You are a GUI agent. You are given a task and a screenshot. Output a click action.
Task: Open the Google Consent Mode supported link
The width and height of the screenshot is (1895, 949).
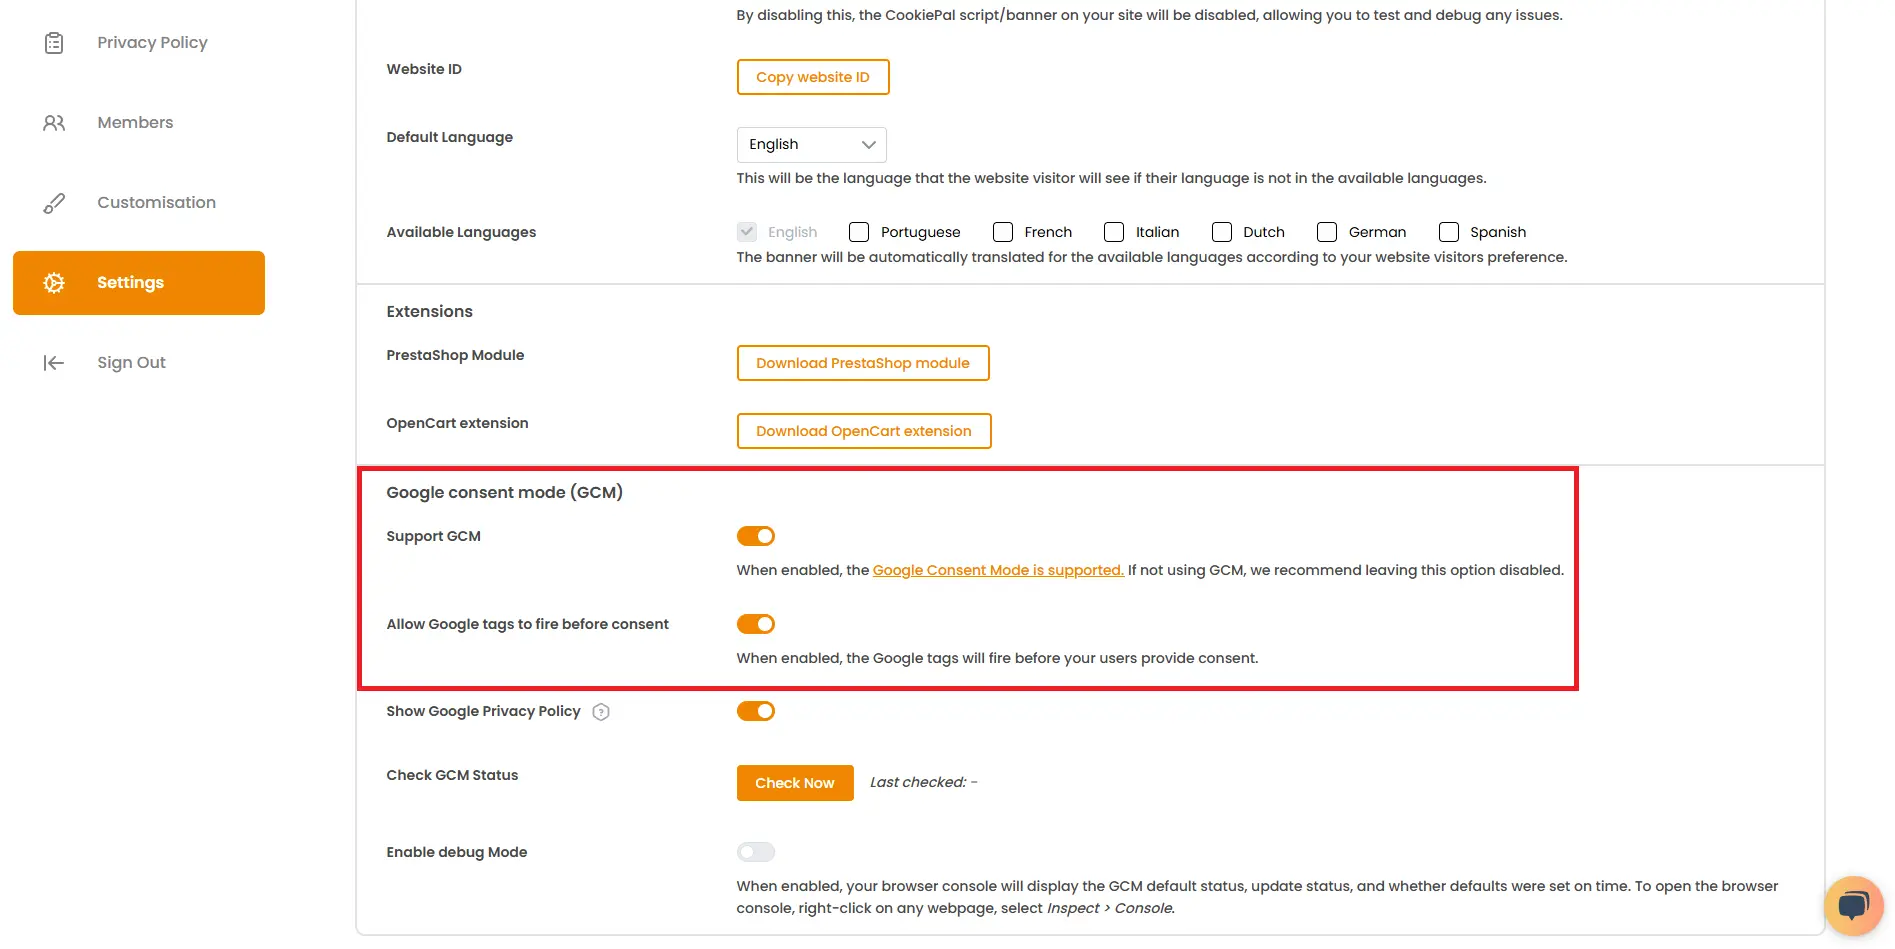997,570
